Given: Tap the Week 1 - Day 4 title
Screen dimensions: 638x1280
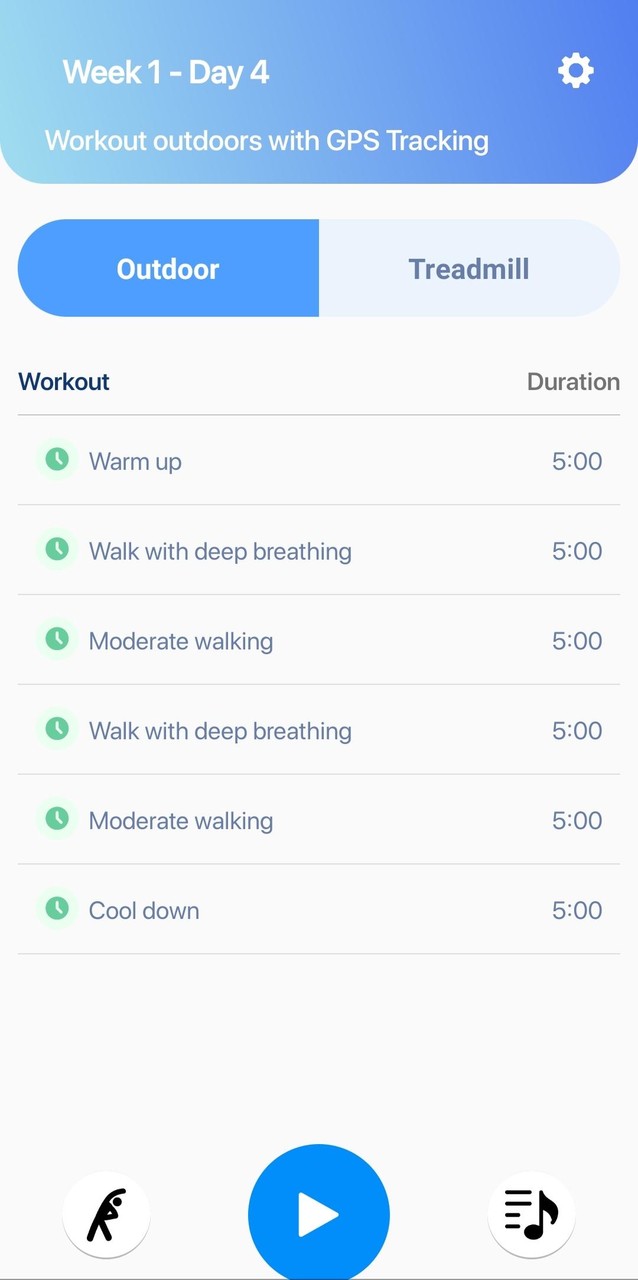Looking at the screenshot, I should 166,71.
